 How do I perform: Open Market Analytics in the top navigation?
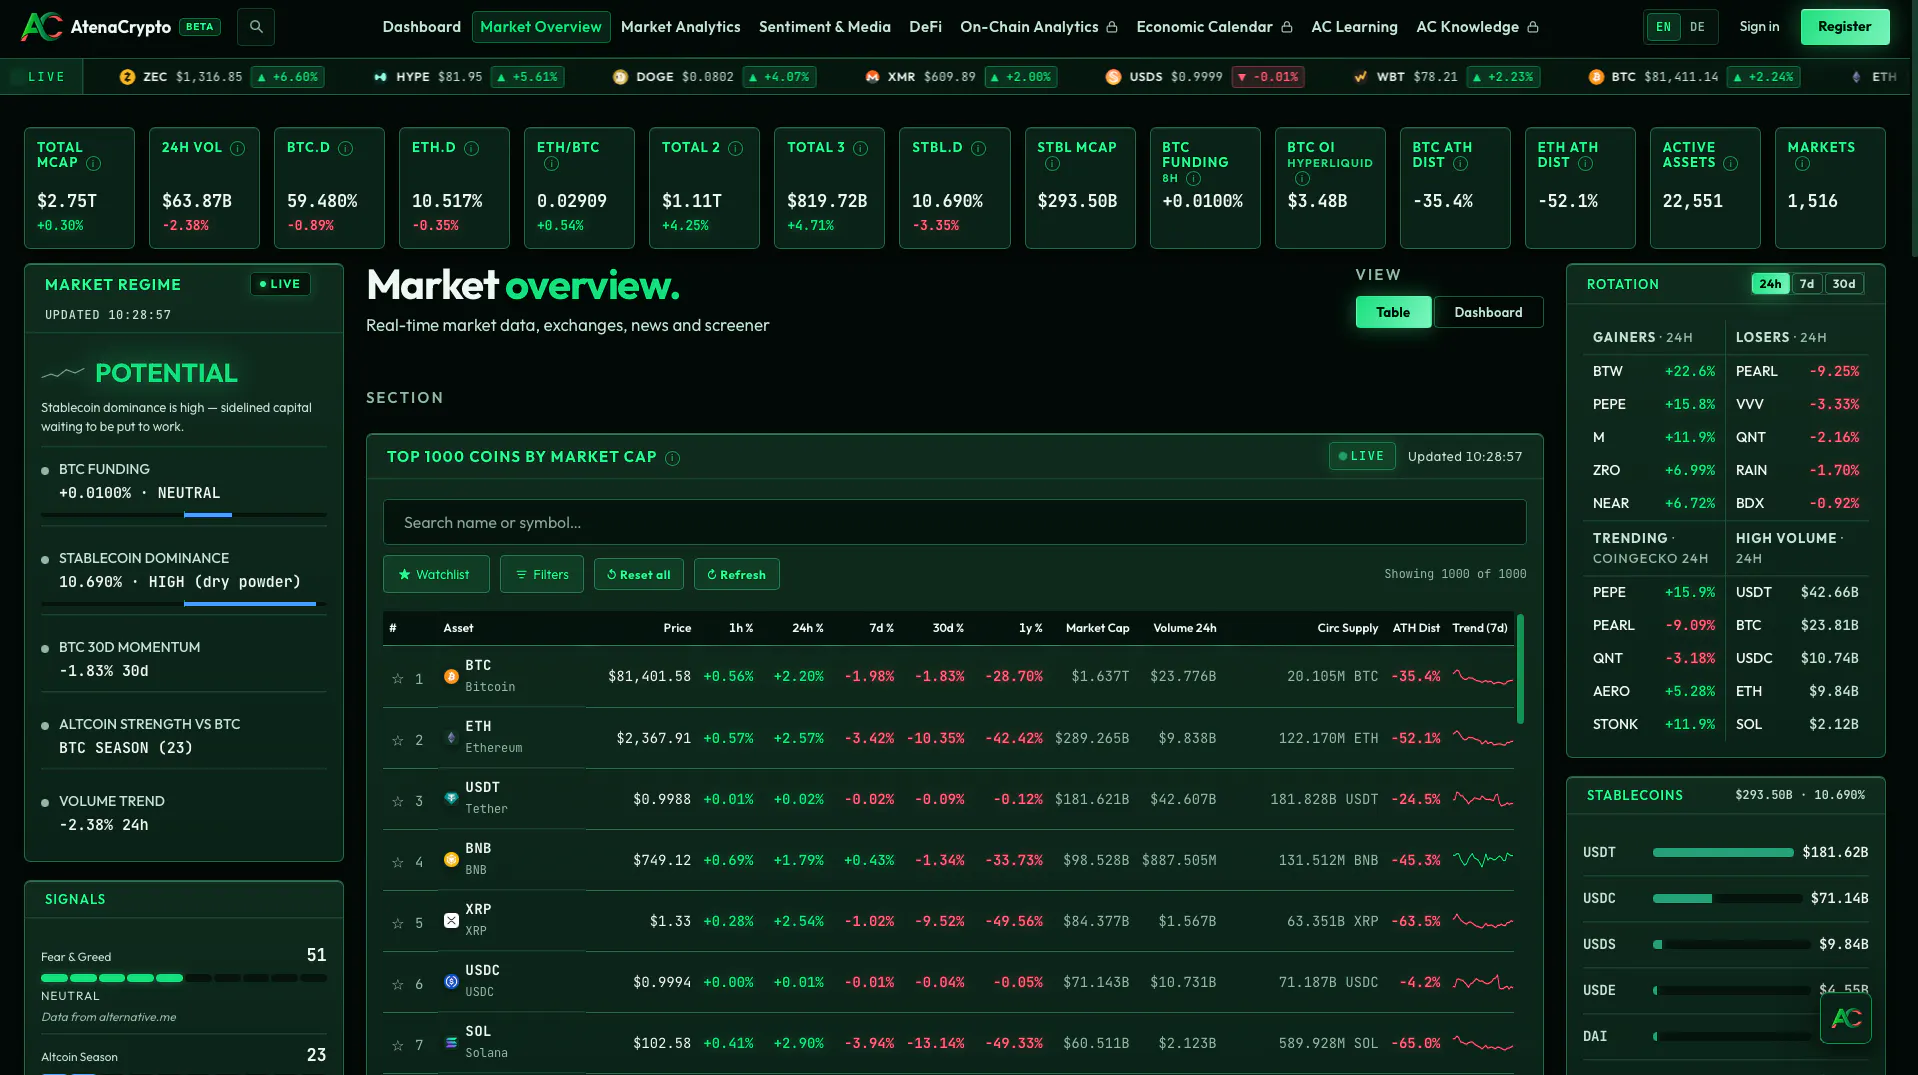(x=680, y=27)
